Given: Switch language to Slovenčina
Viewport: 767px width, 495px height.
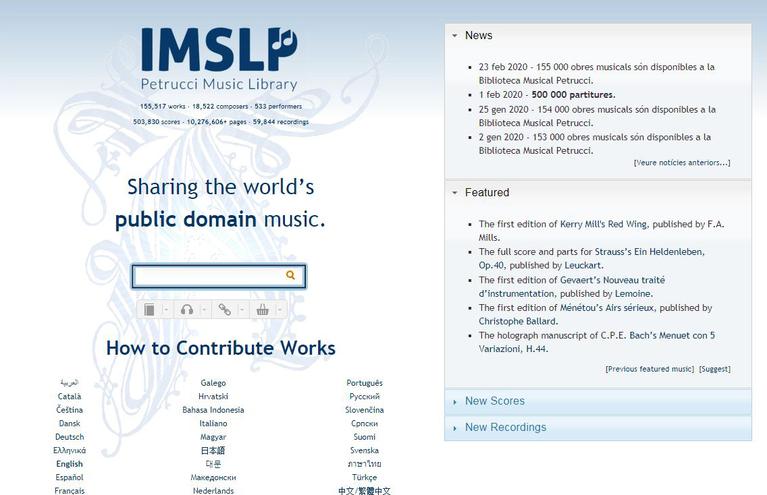Looking at the screenshot, I should [x=364, y=410].
